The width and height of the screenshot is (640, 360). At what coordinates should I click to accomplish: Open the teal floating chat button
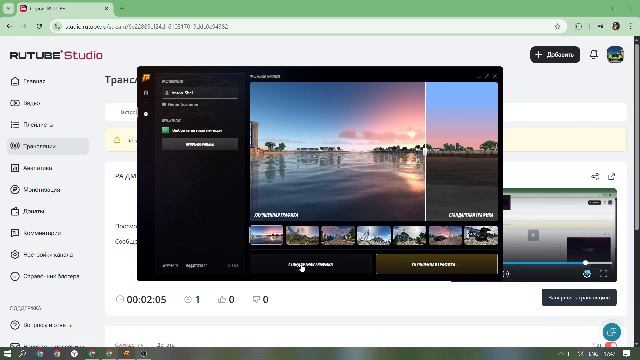(612, 332)
